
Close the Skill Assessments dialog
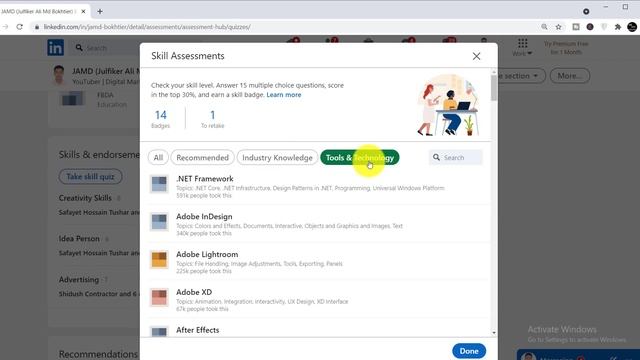pos(476,56)
